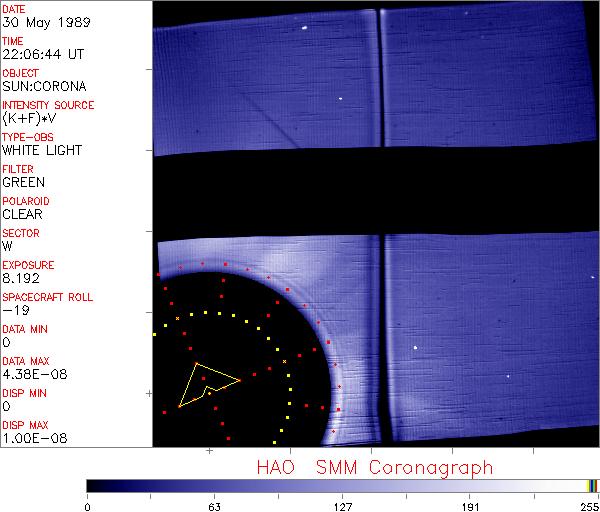Image resolution: width=600 pixels, height=512 pixels.
Task: Click the "INTENSITY SOURCE" label
Action: tap(48, 105)
